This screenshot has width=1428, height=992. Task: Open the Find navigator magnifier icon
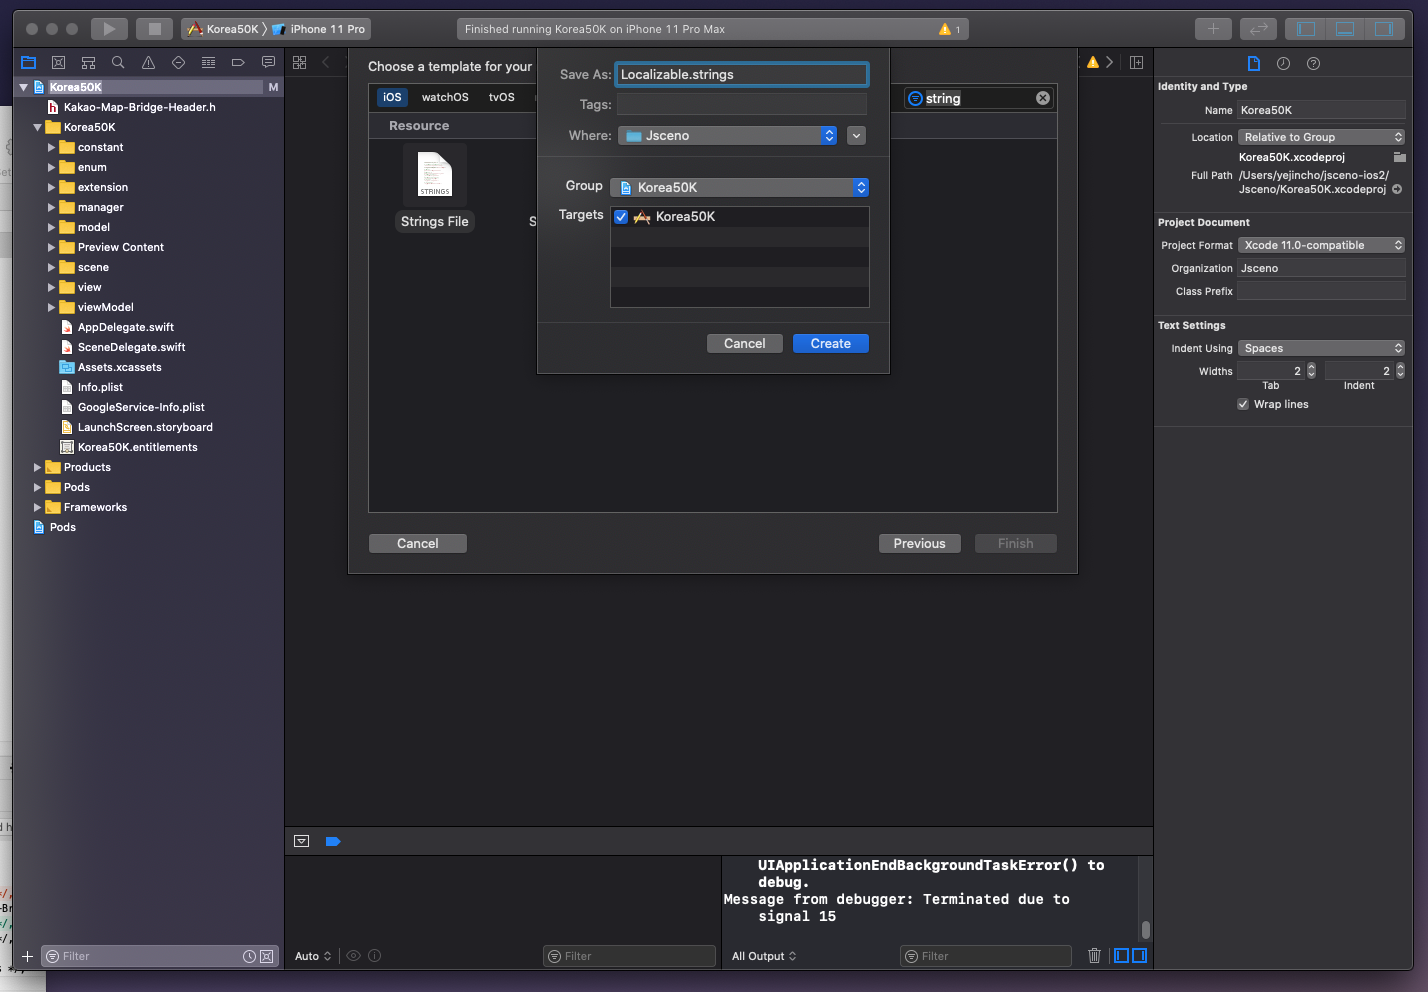(x=118, y=62)
